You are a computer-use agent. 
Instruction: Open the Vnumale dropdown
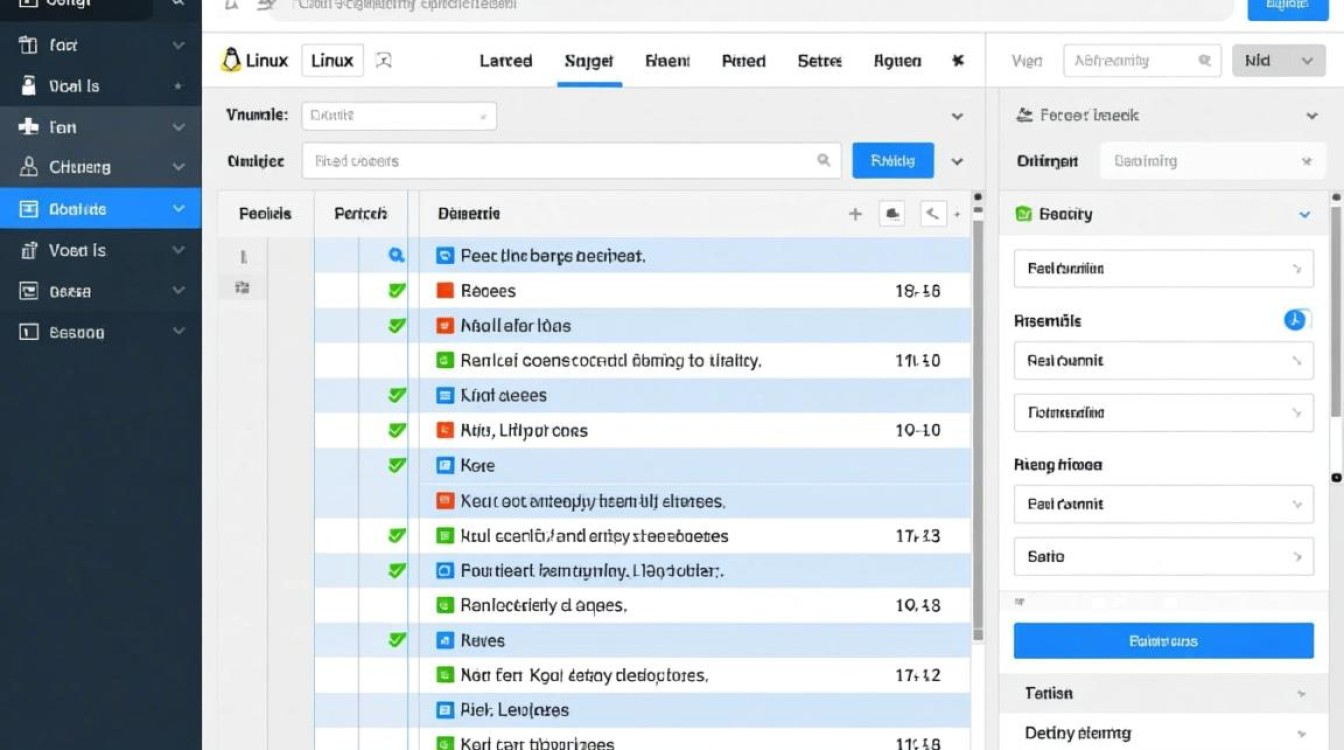399,116
